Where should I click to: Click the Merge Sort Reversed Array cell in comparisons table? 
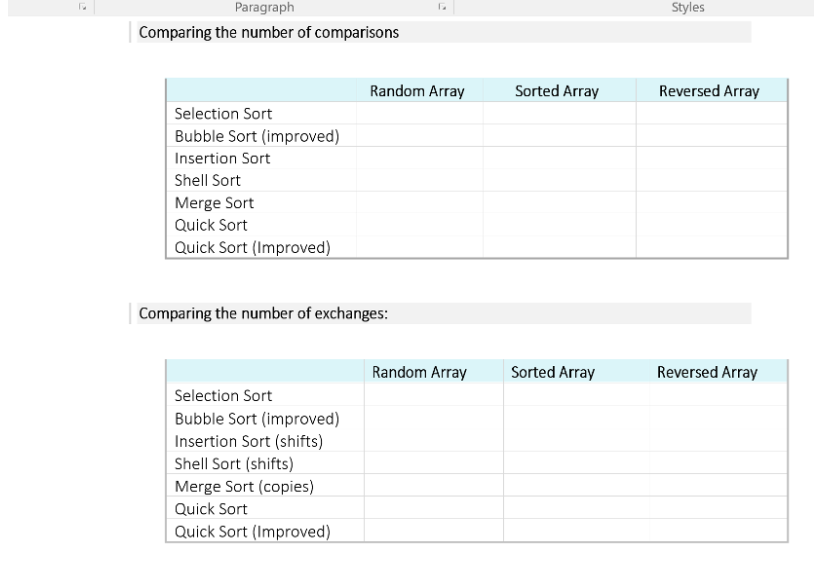[x=712, y=203]
